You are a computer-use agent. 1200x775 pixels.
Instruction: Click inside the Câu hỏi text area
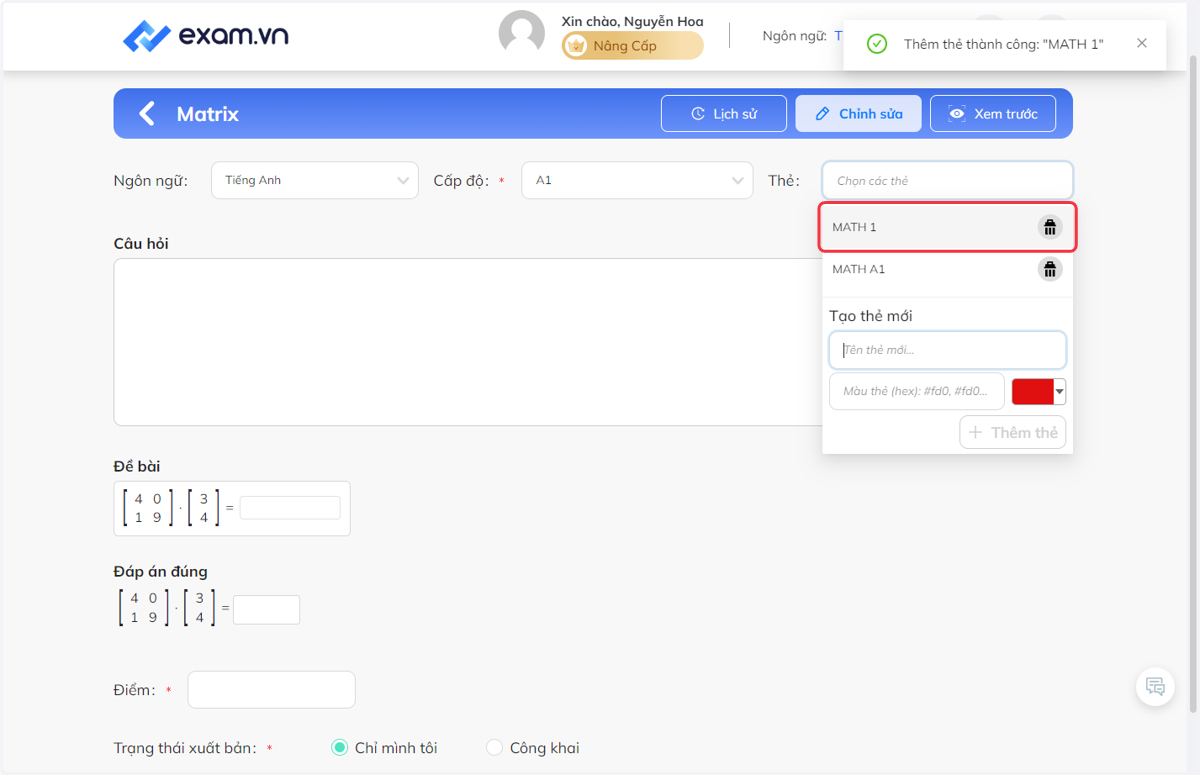tap(468, 342)
